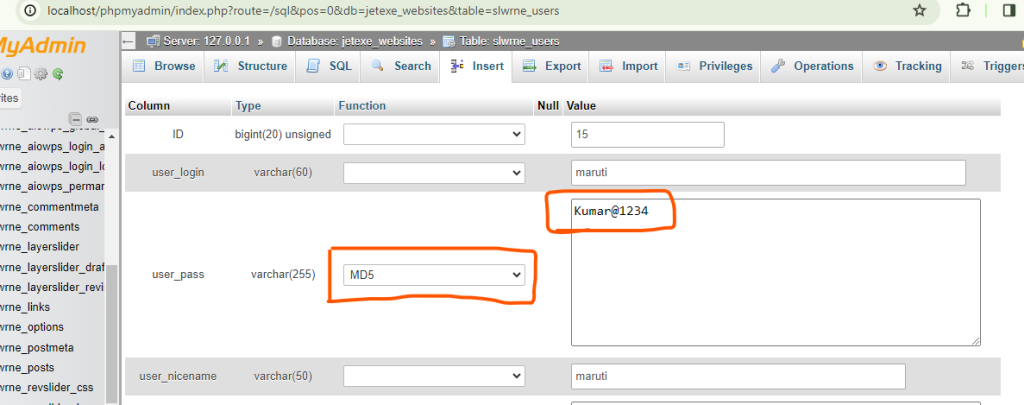Collapse all navigation tree items icon
The image size is (1024, 405).
[x=76, y=120]
